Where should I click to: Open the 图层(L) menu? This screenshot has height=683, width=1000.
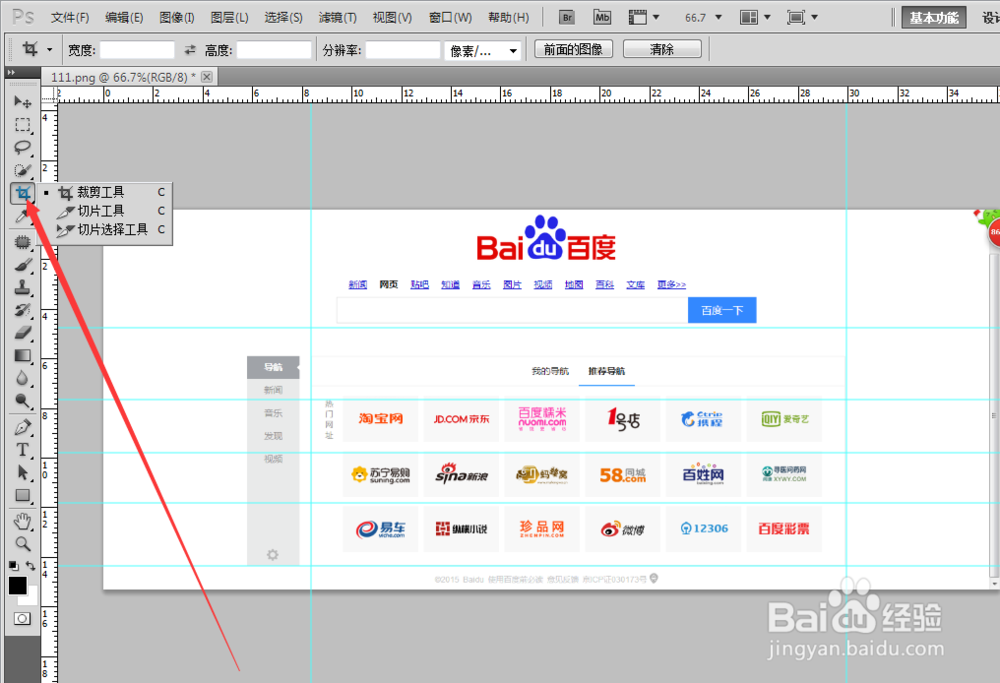coord(230,18)
